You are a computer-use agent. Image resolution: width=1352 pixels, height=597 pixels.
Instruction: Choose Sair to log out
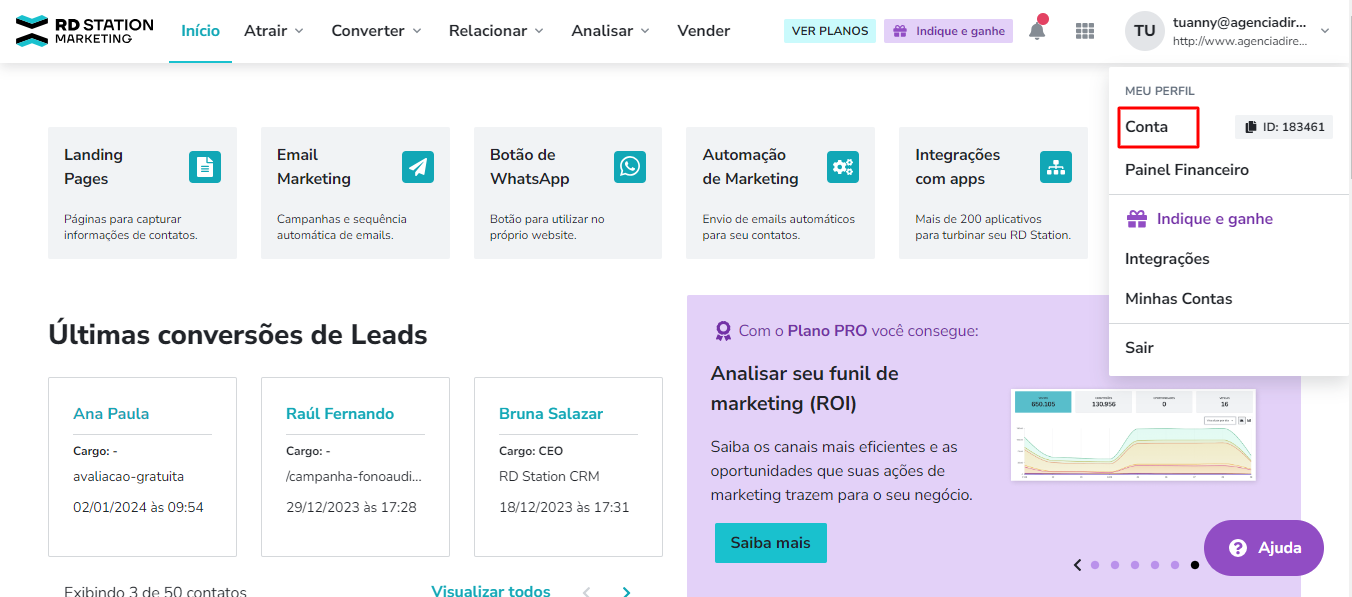[x=1139, y=348]
